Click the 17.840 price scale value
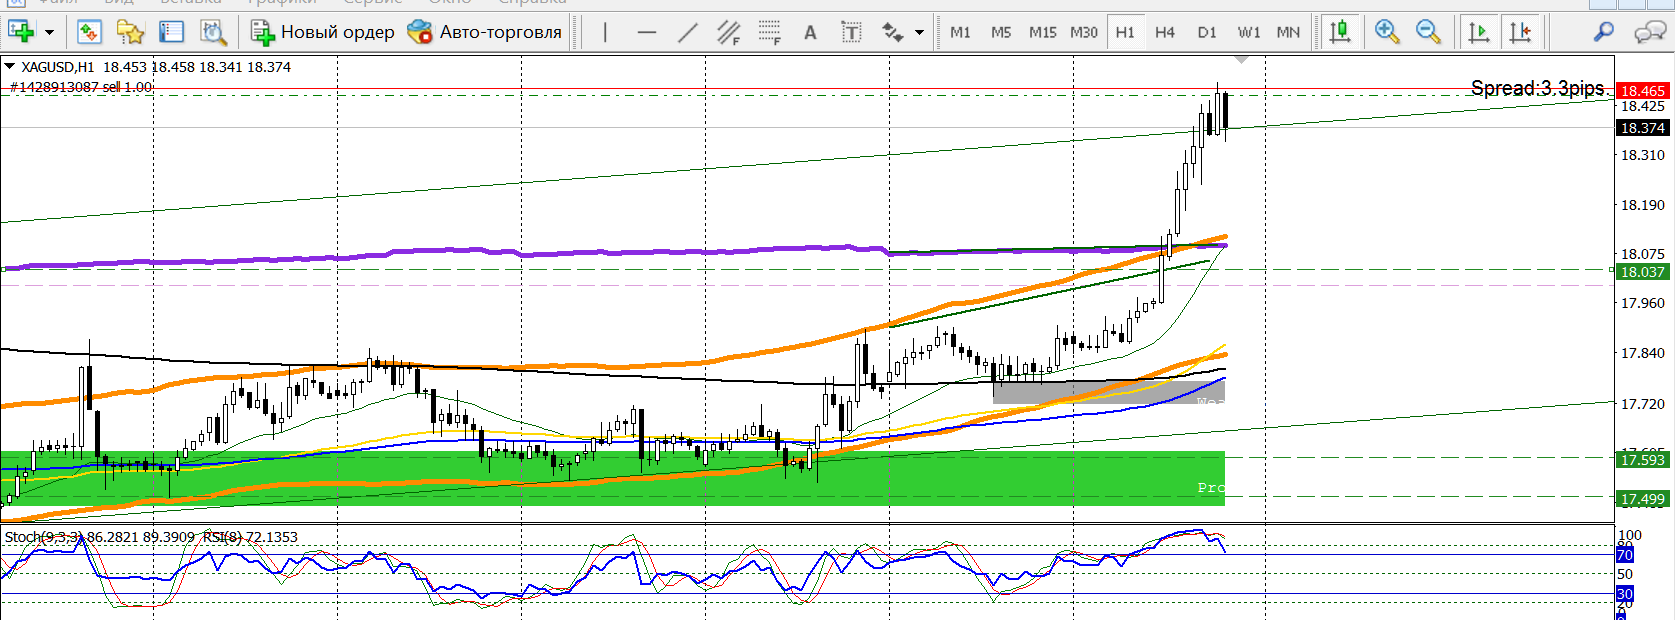Screen dimensions: 1675x620 click(1642, 353)
